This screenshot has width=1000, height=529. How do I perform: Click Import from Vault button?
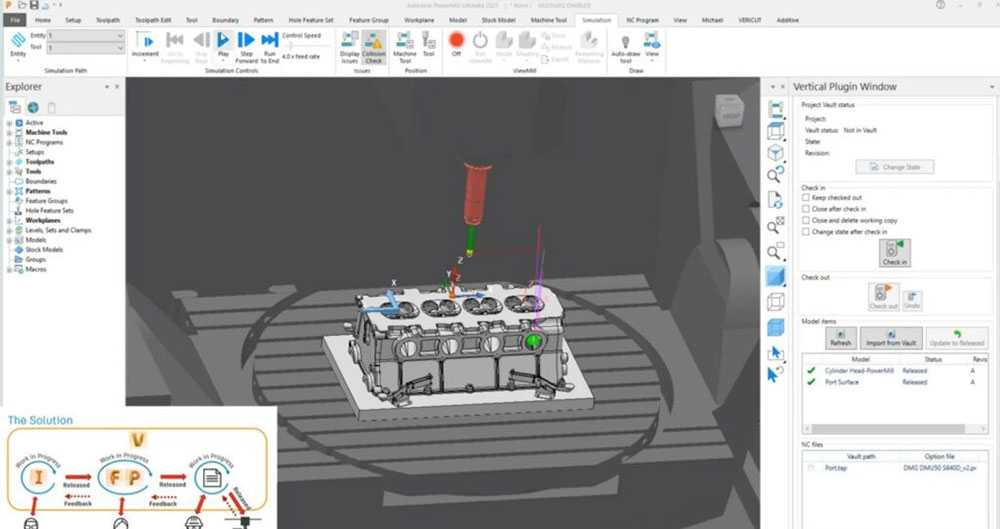891,338
